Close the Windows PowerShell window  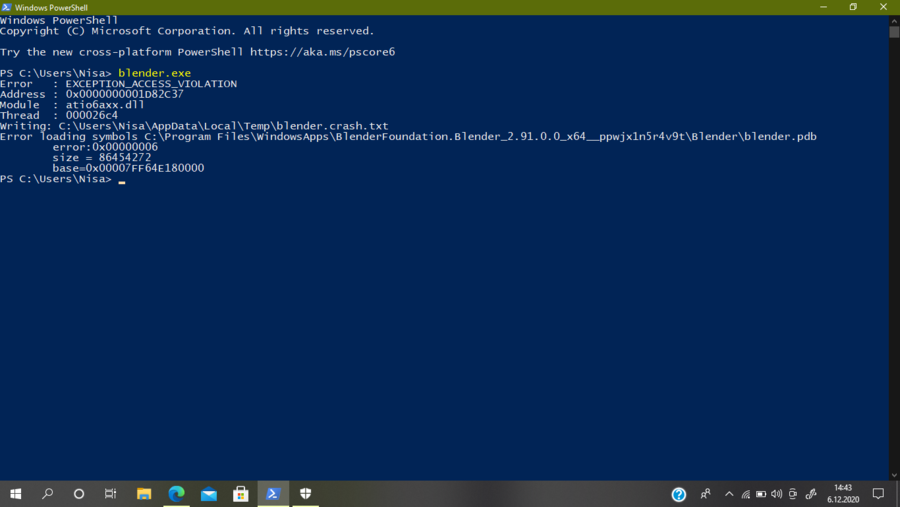883,7
